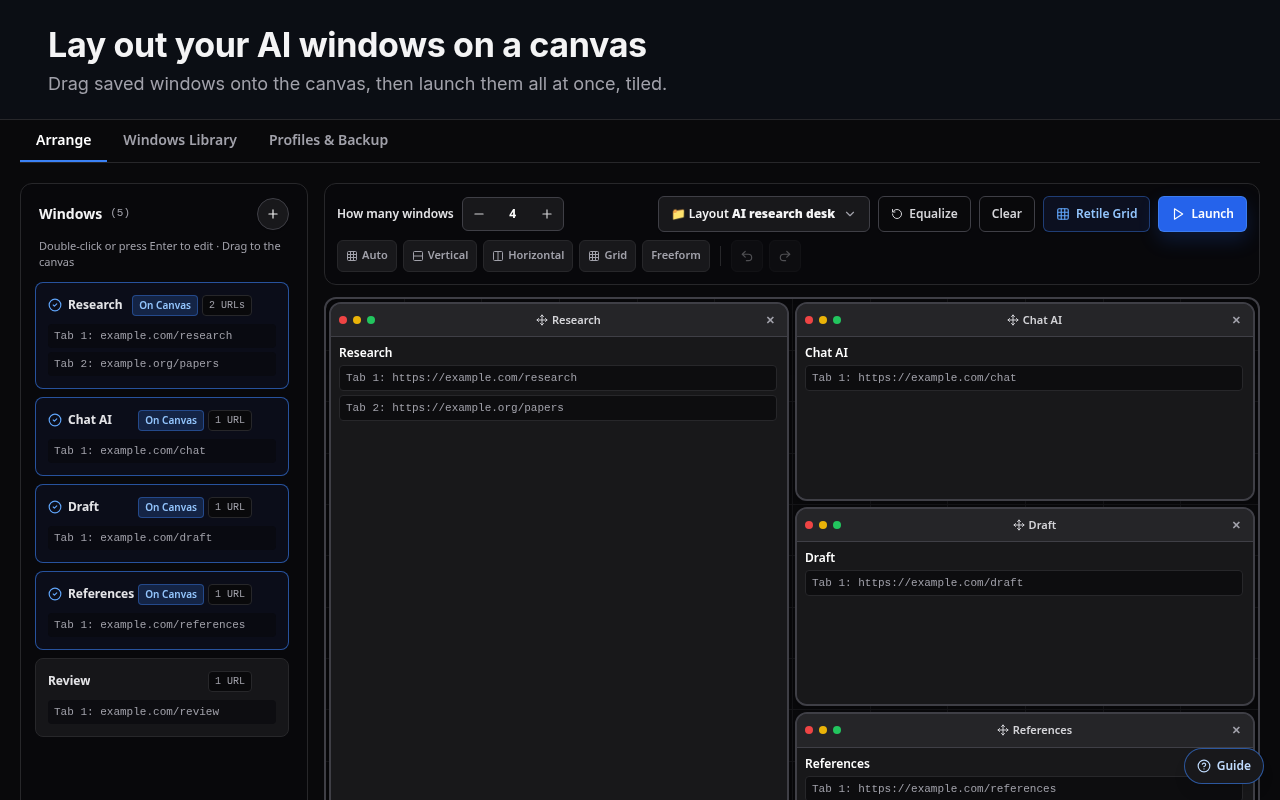Click the check icon on Research sidebar card

tap(55, 305)
